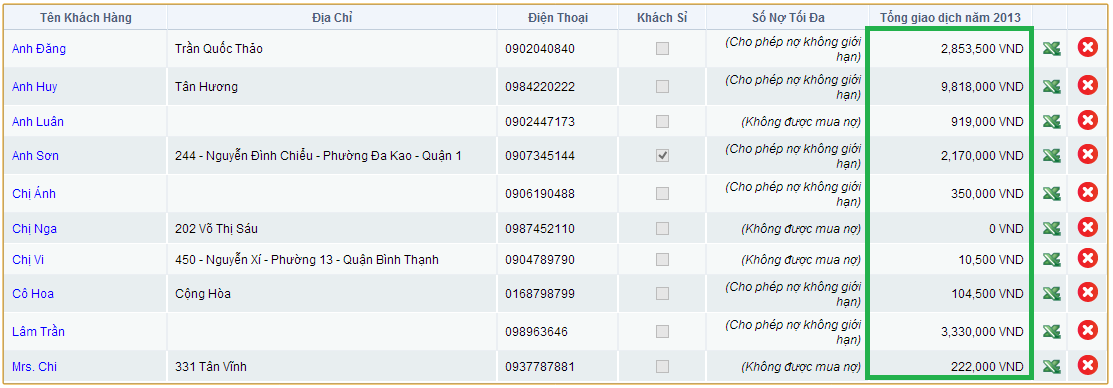Export Anh Đăng's row to Excel
This screenshot has height=388, width=1113.
(x=1051, y=48)
